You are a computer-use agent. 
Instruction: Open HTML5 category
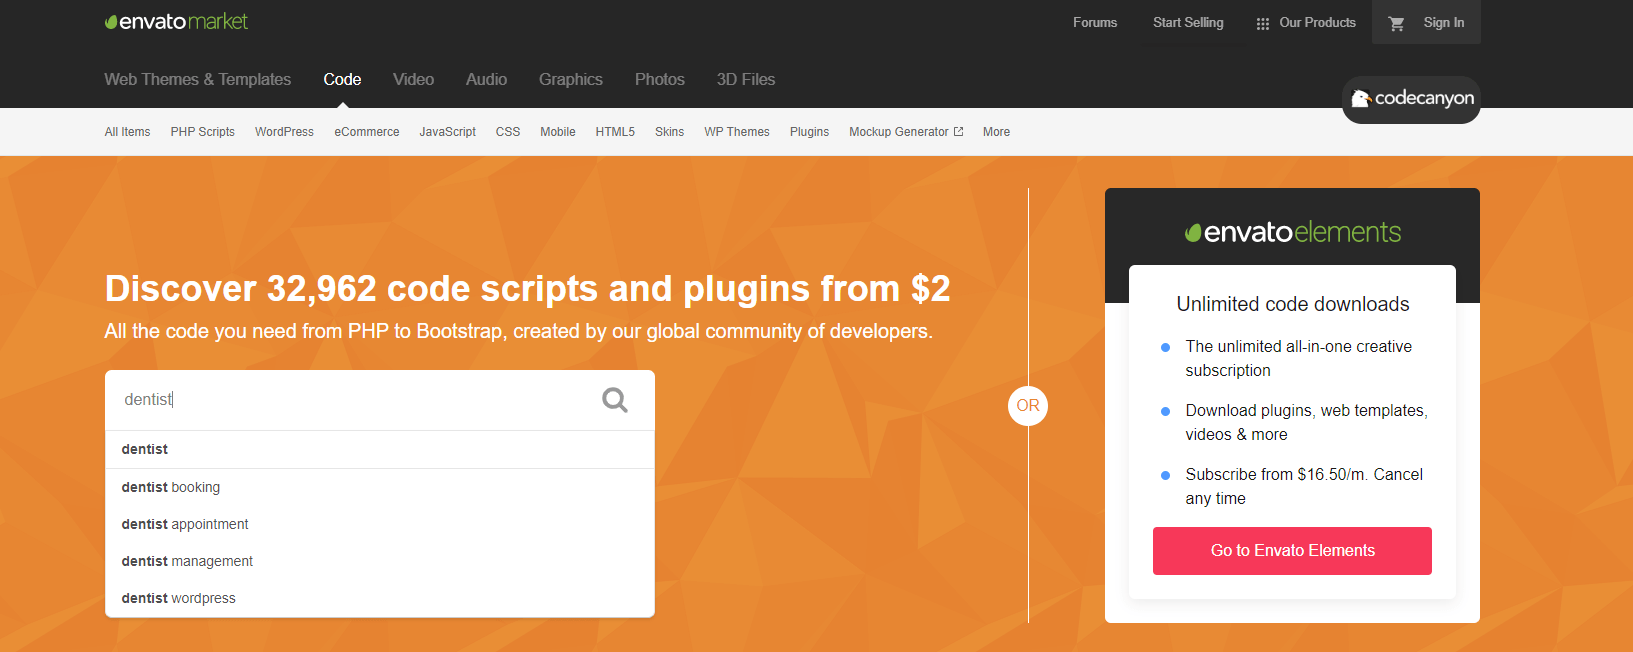pyautogui.click(x=615, y=132)
